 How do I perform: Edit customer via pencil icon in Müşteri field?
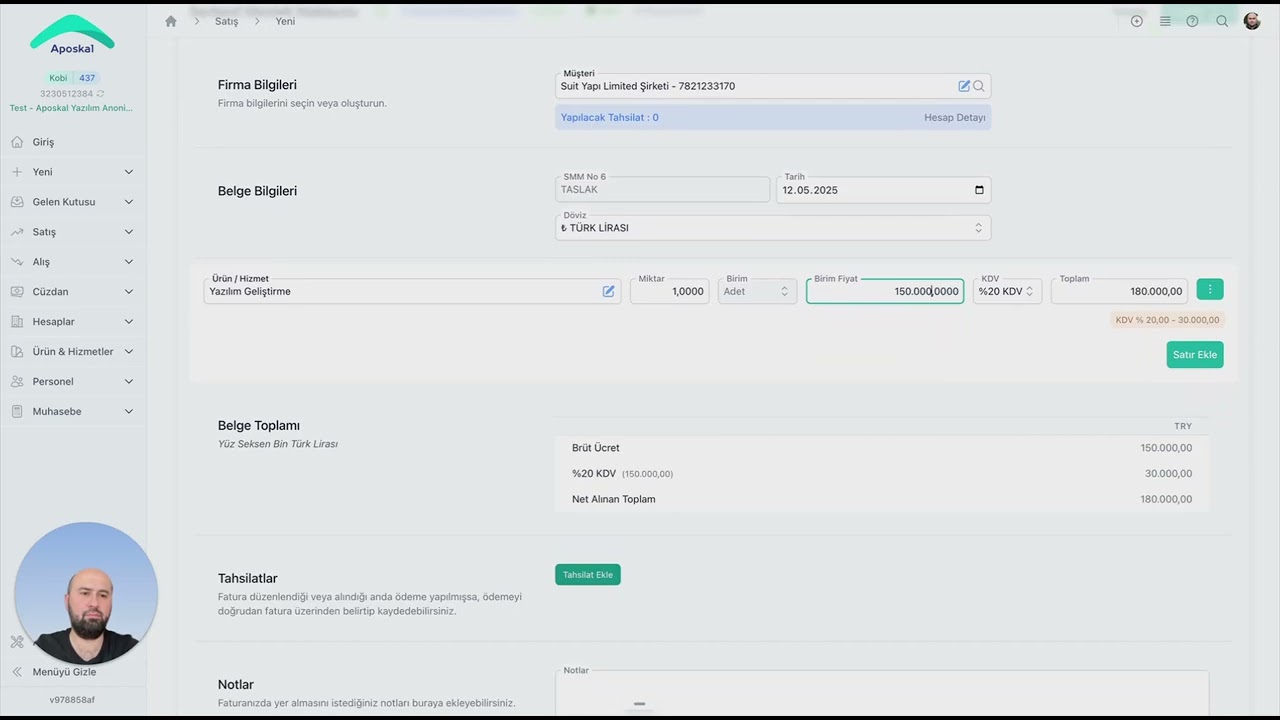click(964, 86)
